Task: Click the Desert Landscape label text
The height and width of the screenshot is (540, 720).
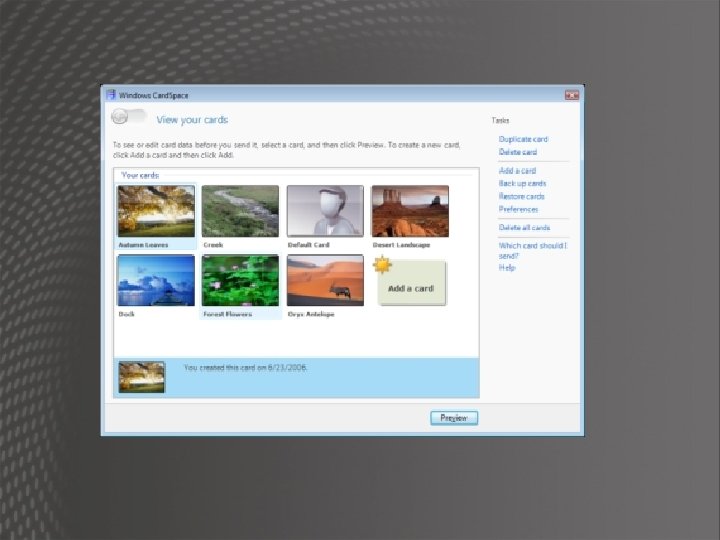Action: [401, 245]
